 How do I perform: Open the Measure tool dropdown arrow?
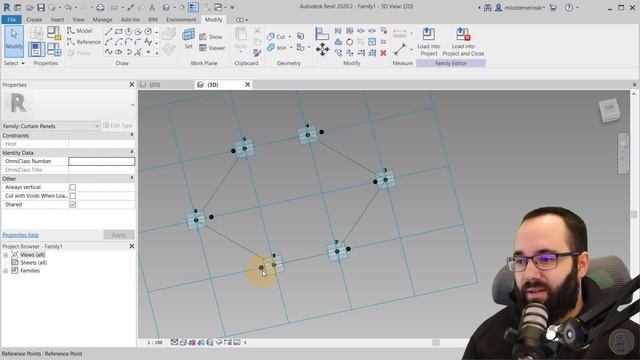pos(411,49)
